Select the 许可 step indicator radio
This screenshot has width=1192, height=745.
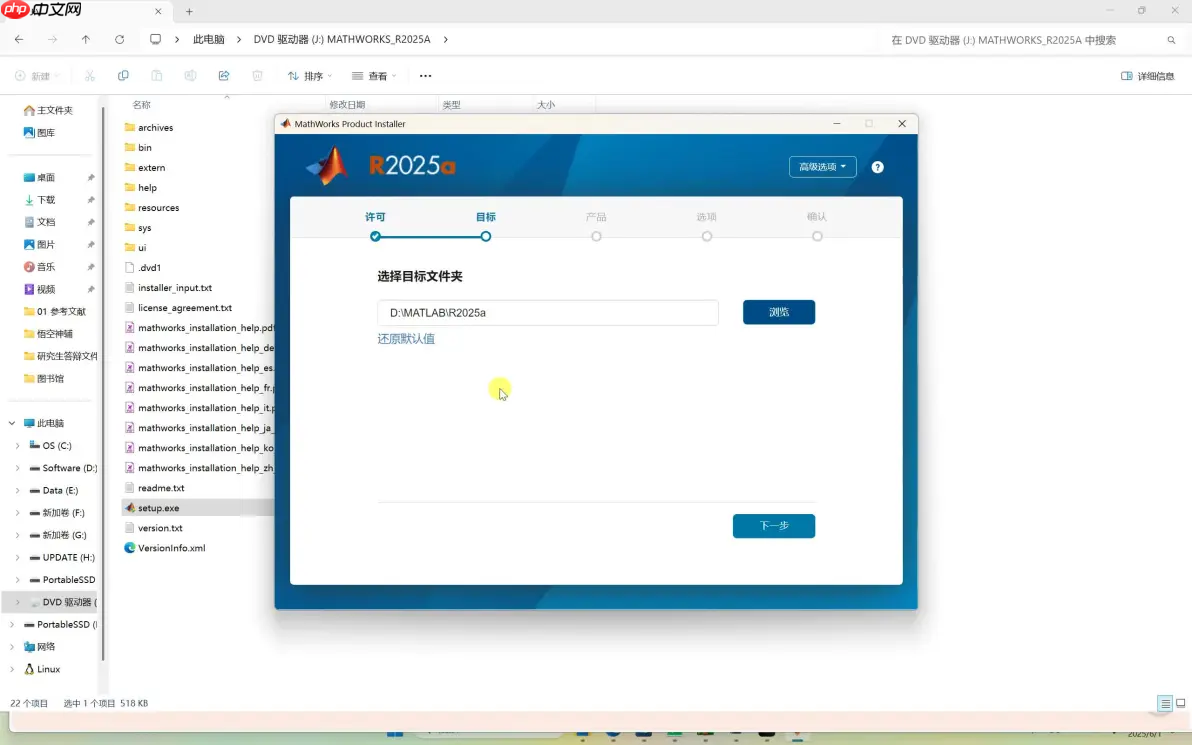point(375,236)
